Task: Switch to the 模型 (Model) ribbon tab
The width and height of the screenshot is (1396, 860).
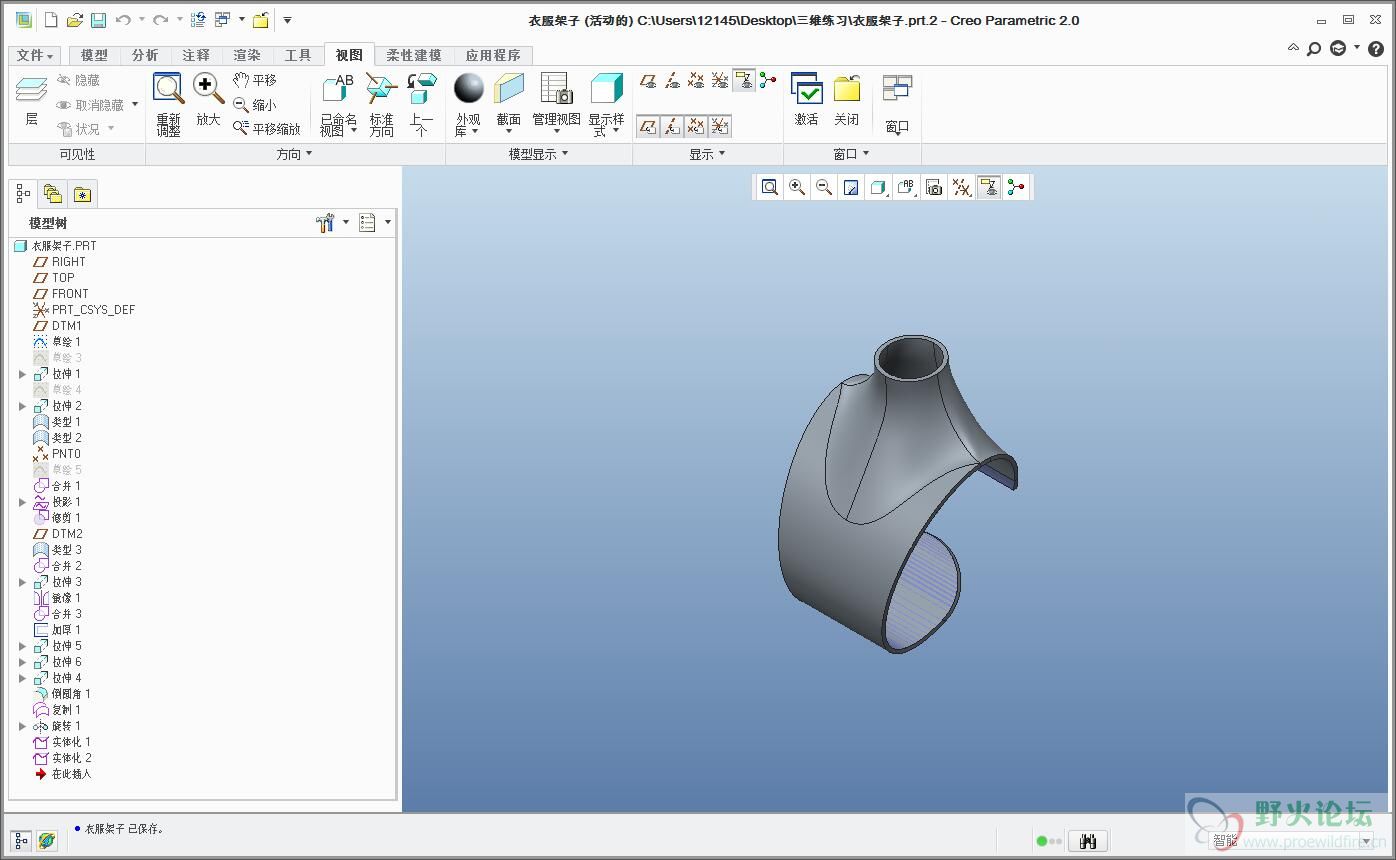Action: pyautogui.click(x=94, y=56)
